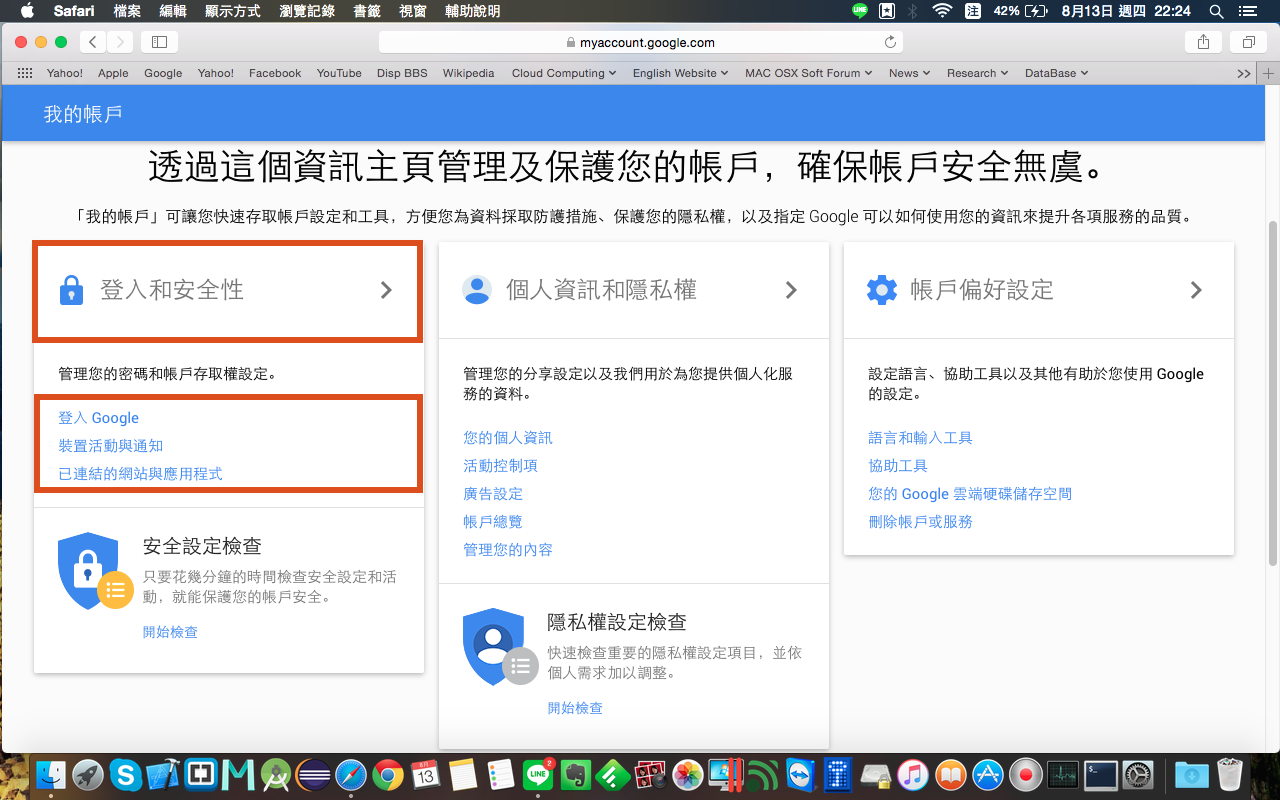Open the Calendar icon in the Dock
Viewport: 1280px width, 800px height.
click(425, 774)
